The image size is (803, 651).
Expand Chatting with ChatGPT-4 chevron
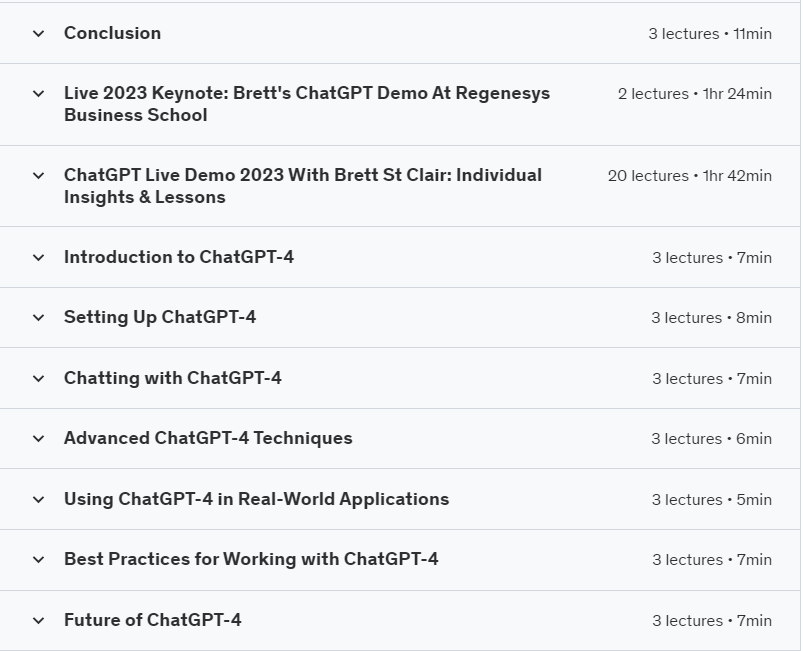[38, 379]
